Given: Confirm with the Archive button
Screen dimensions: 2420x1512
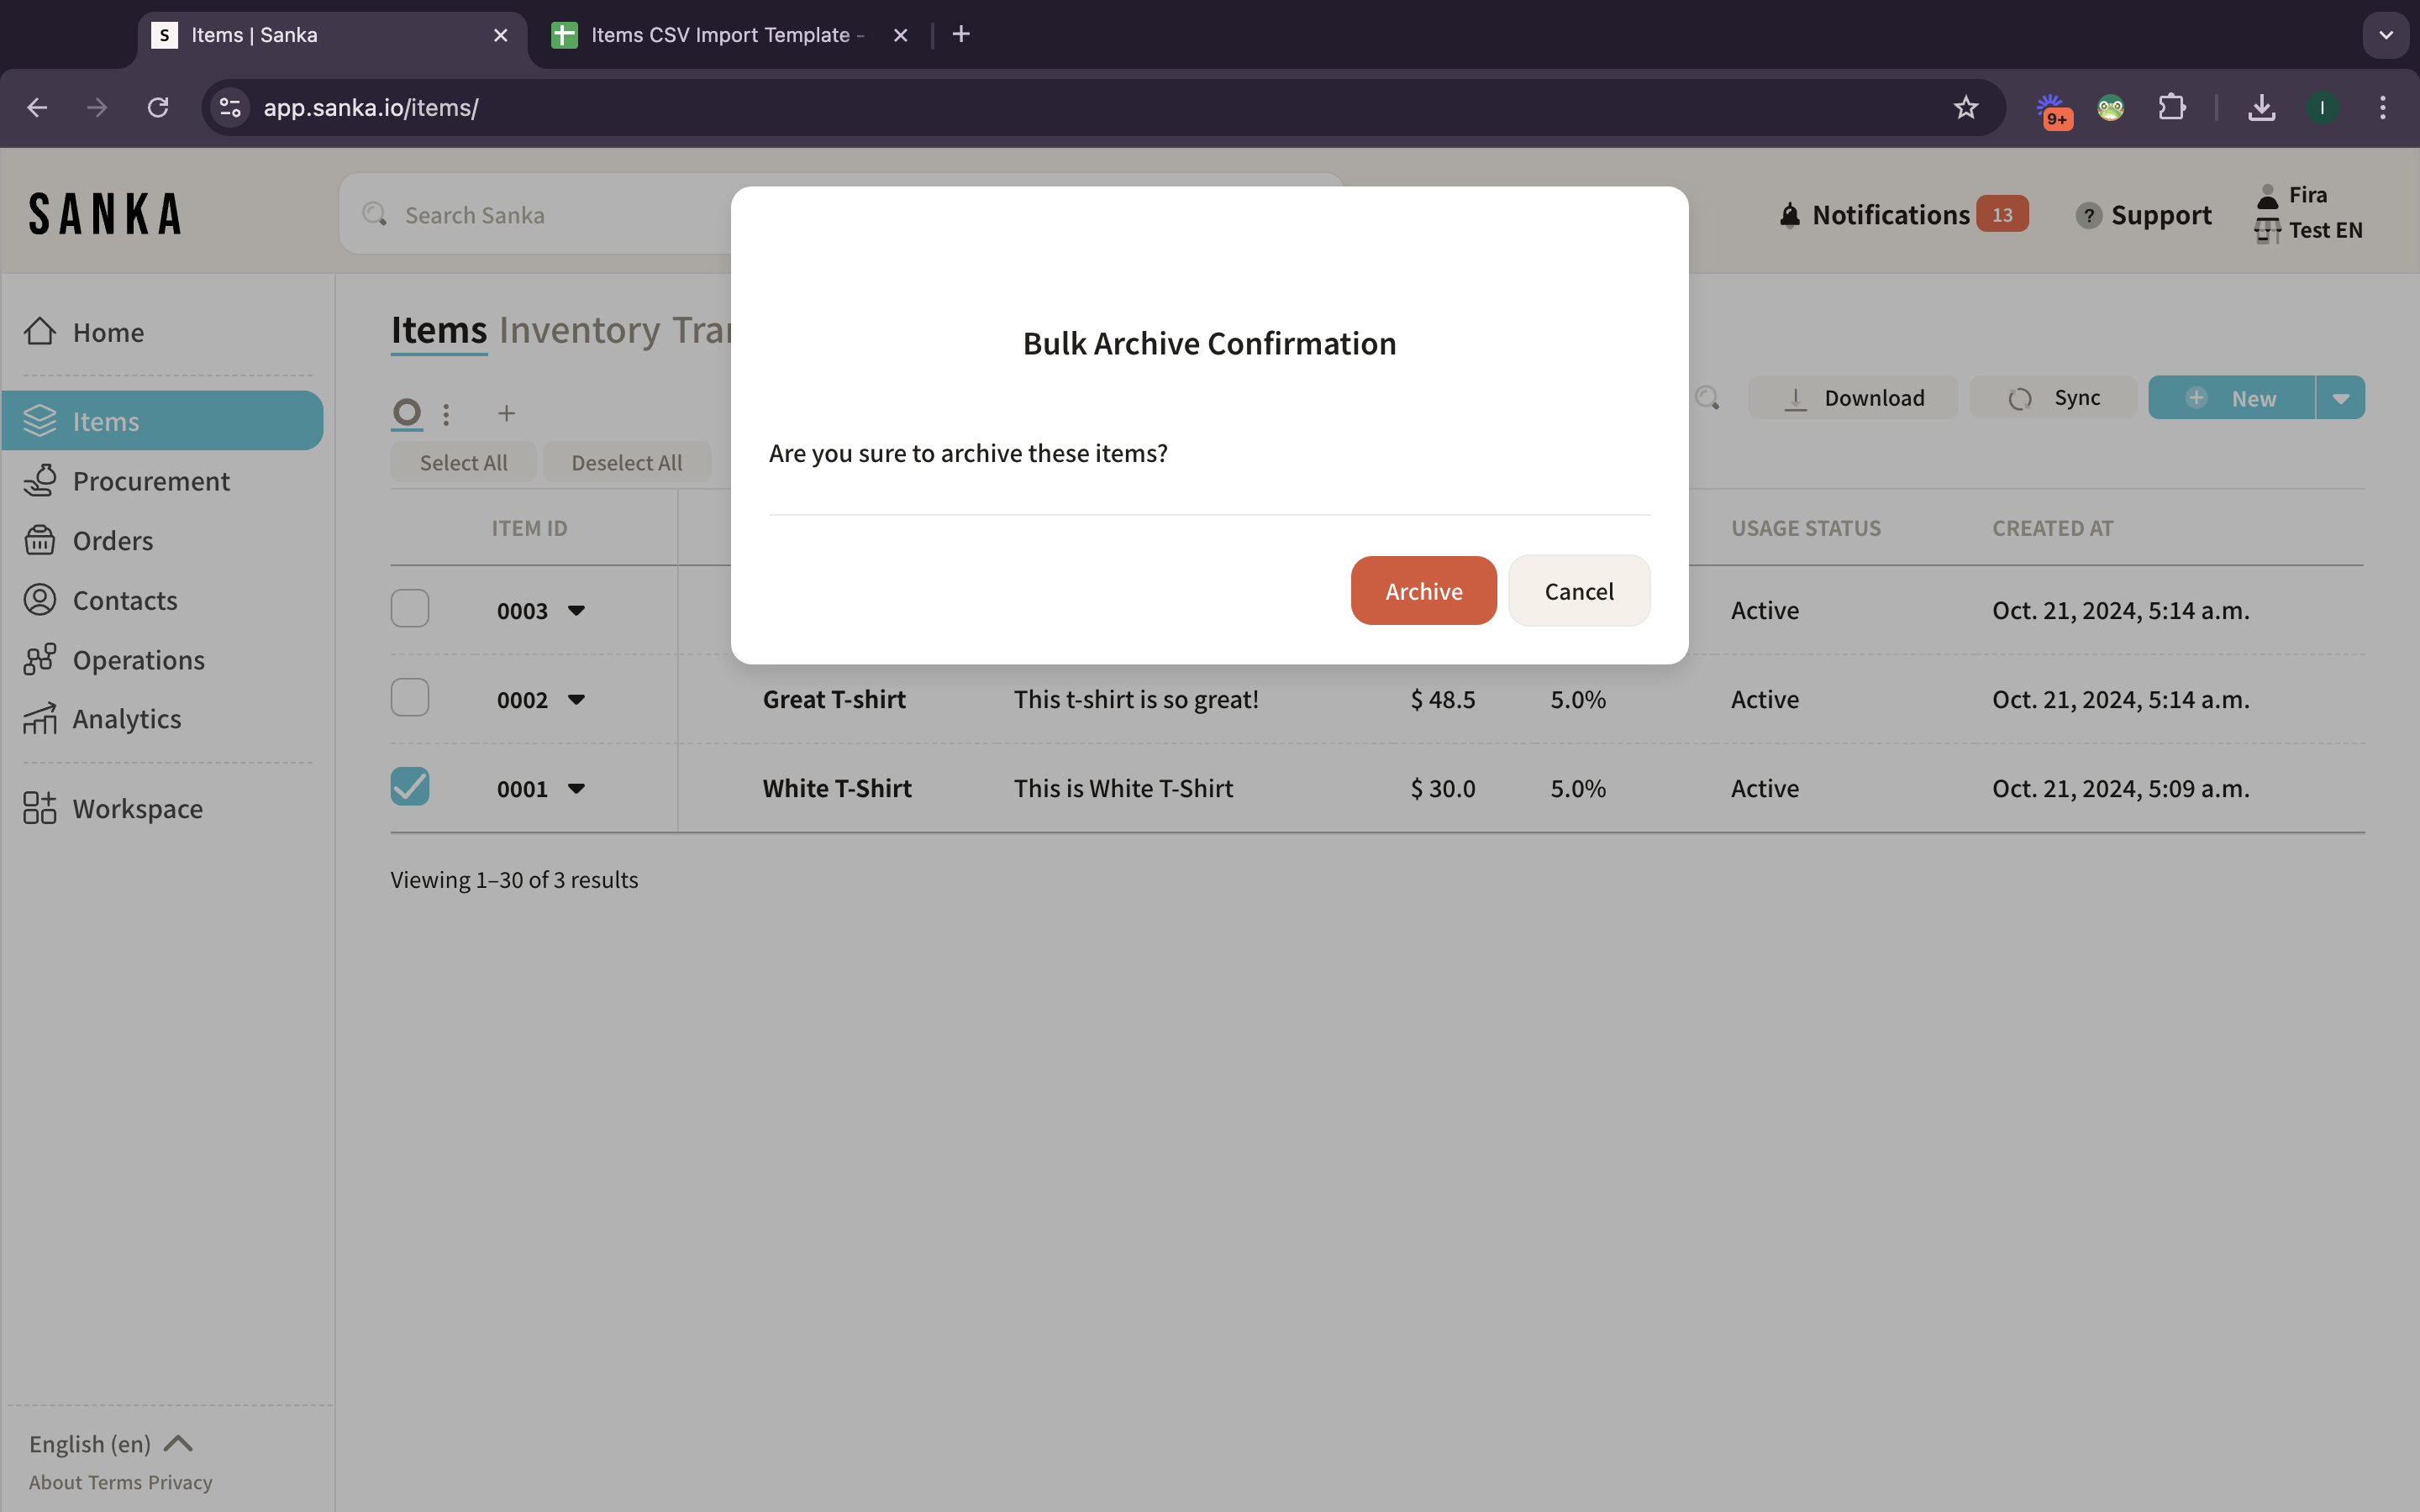Looking at the screenshot, I should [x=1423, y=591].
